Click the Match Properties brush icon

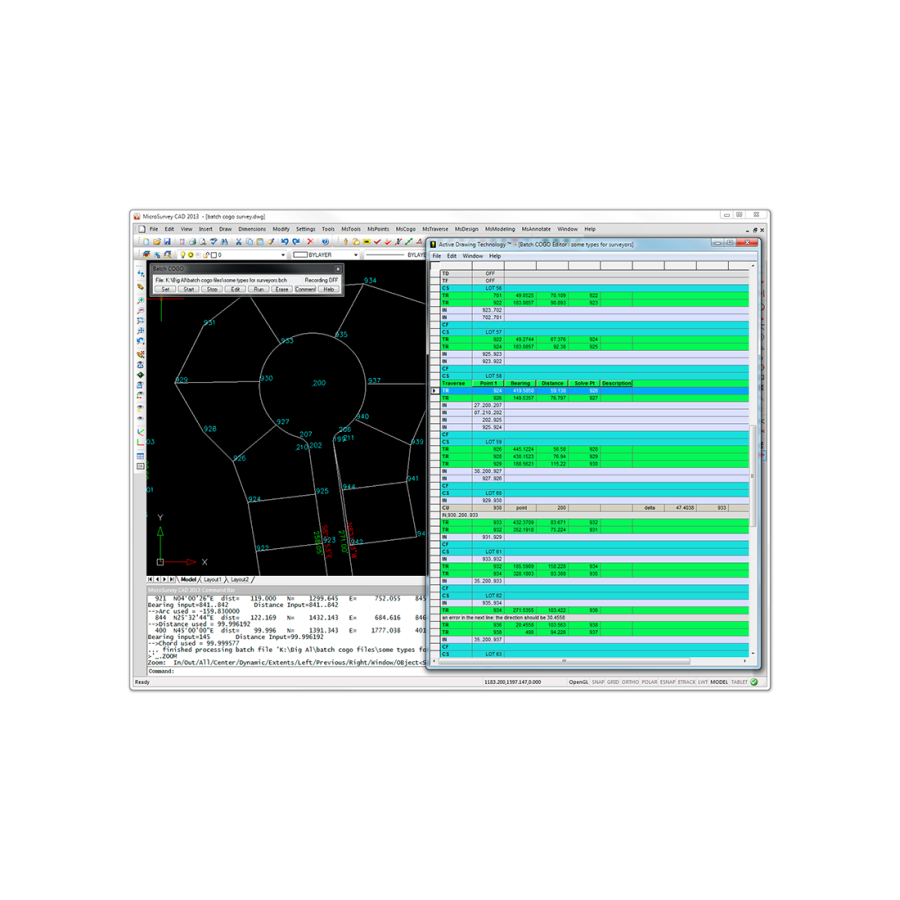[x=271, y=242]
